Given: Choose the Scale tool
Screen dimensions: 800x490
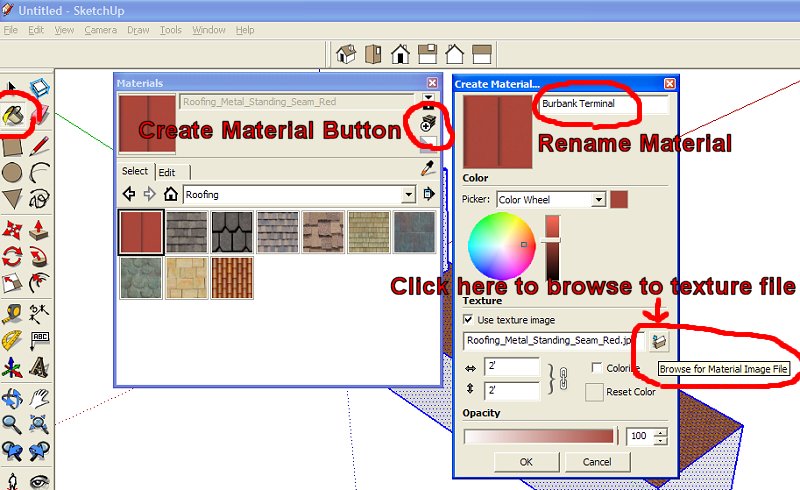Looking at the screenshot, I should click(12, 283).
